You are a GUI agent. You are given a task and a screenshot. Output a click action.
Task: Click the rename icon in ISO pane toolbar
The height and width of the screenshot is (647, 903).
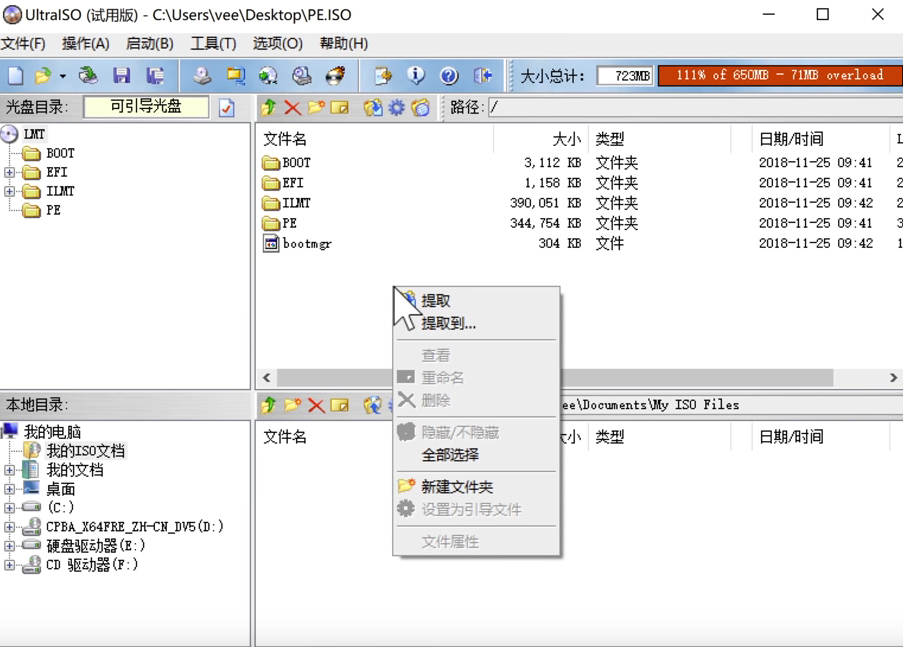point(340,108)
